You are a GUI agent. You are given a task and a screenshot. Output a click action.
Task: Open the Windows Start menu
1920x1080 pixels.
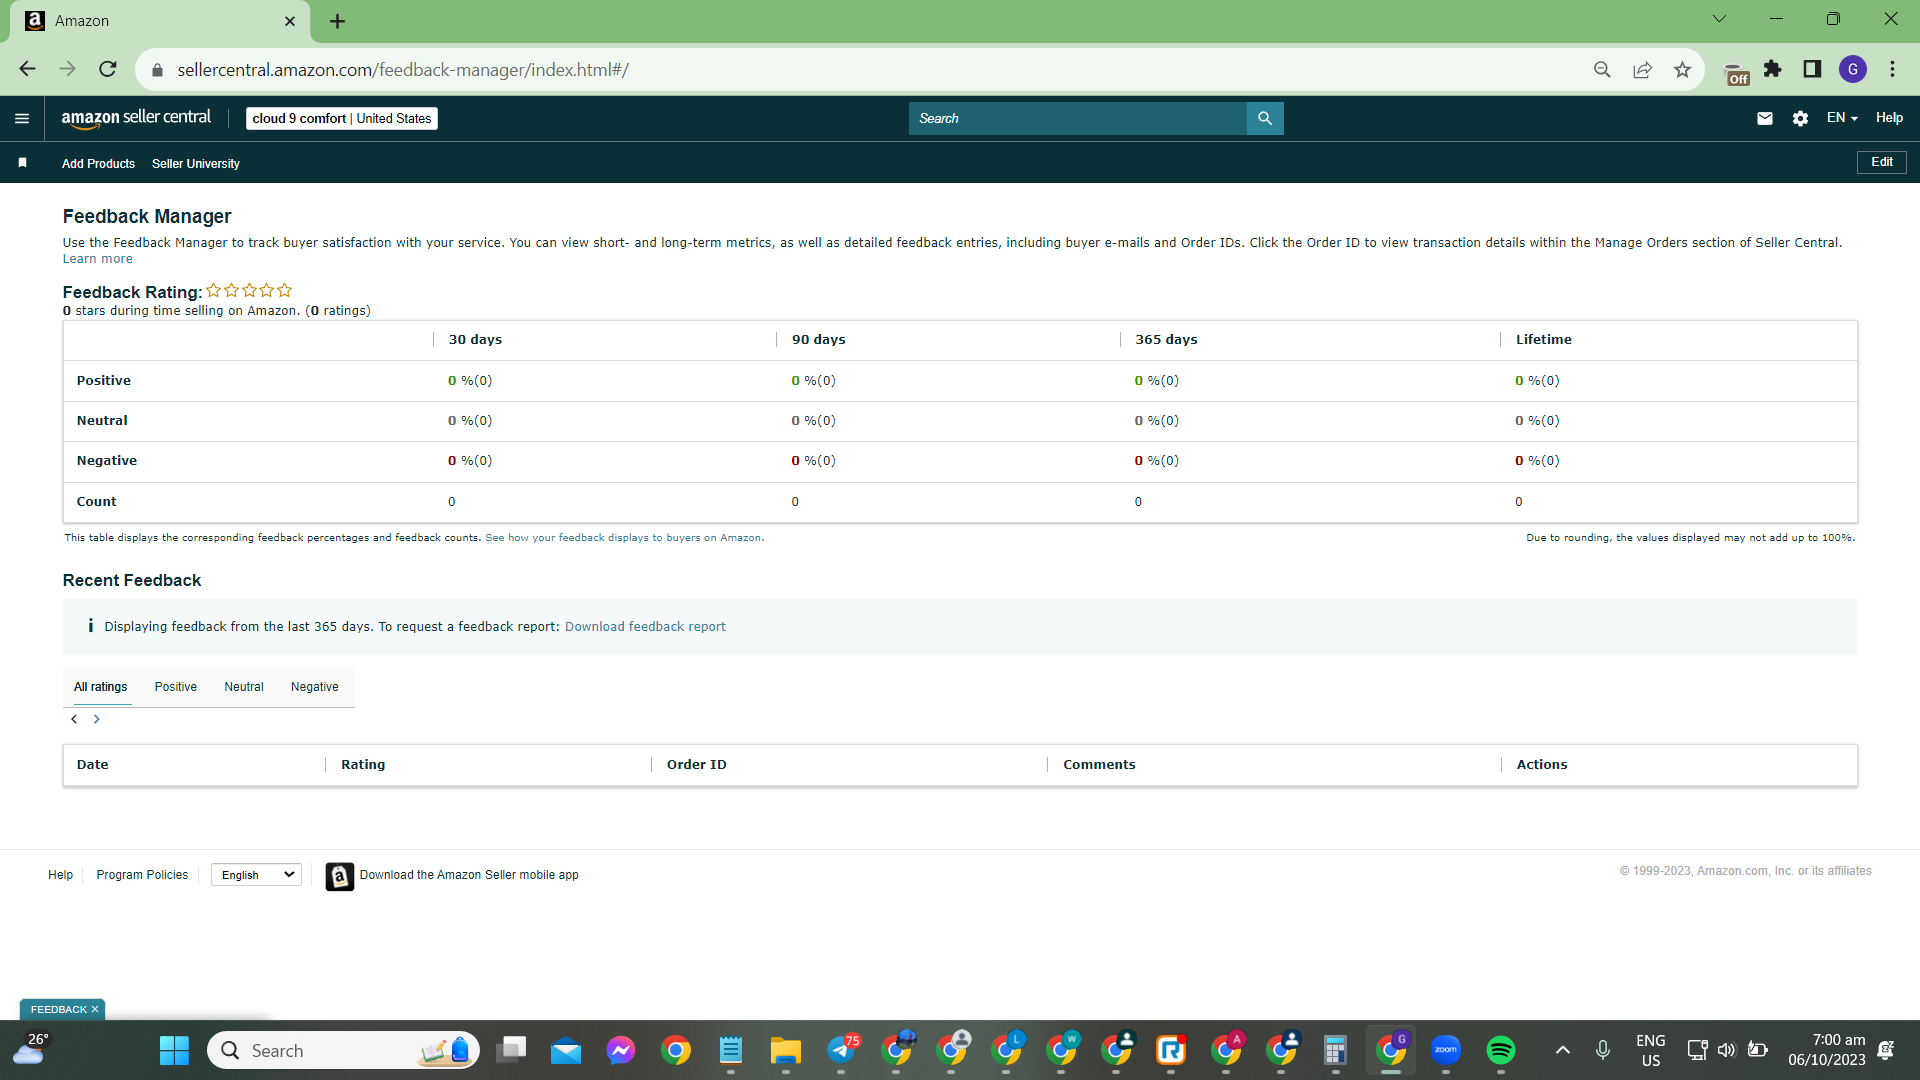click(174, 1050)
